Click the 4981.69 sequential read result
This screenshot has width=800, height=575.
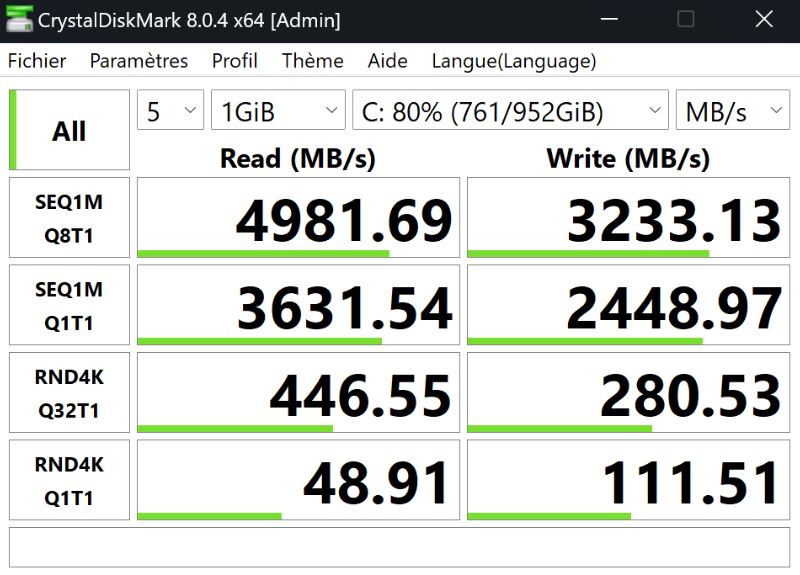[298, 218]
